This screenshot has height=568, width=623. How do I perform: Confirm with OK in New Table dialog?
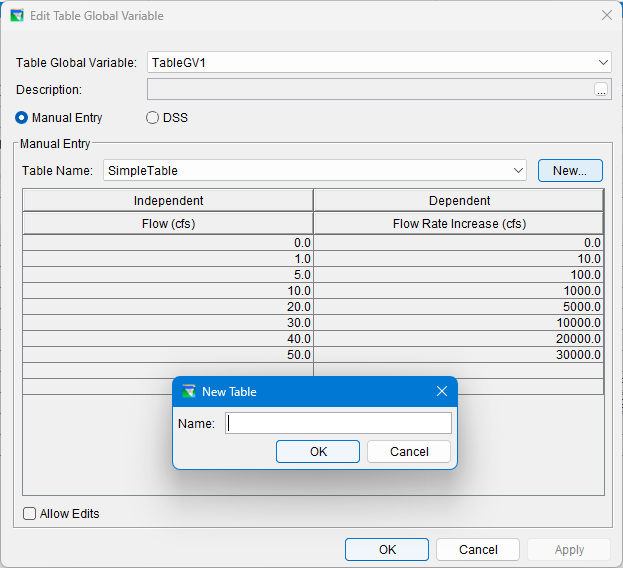318,451
